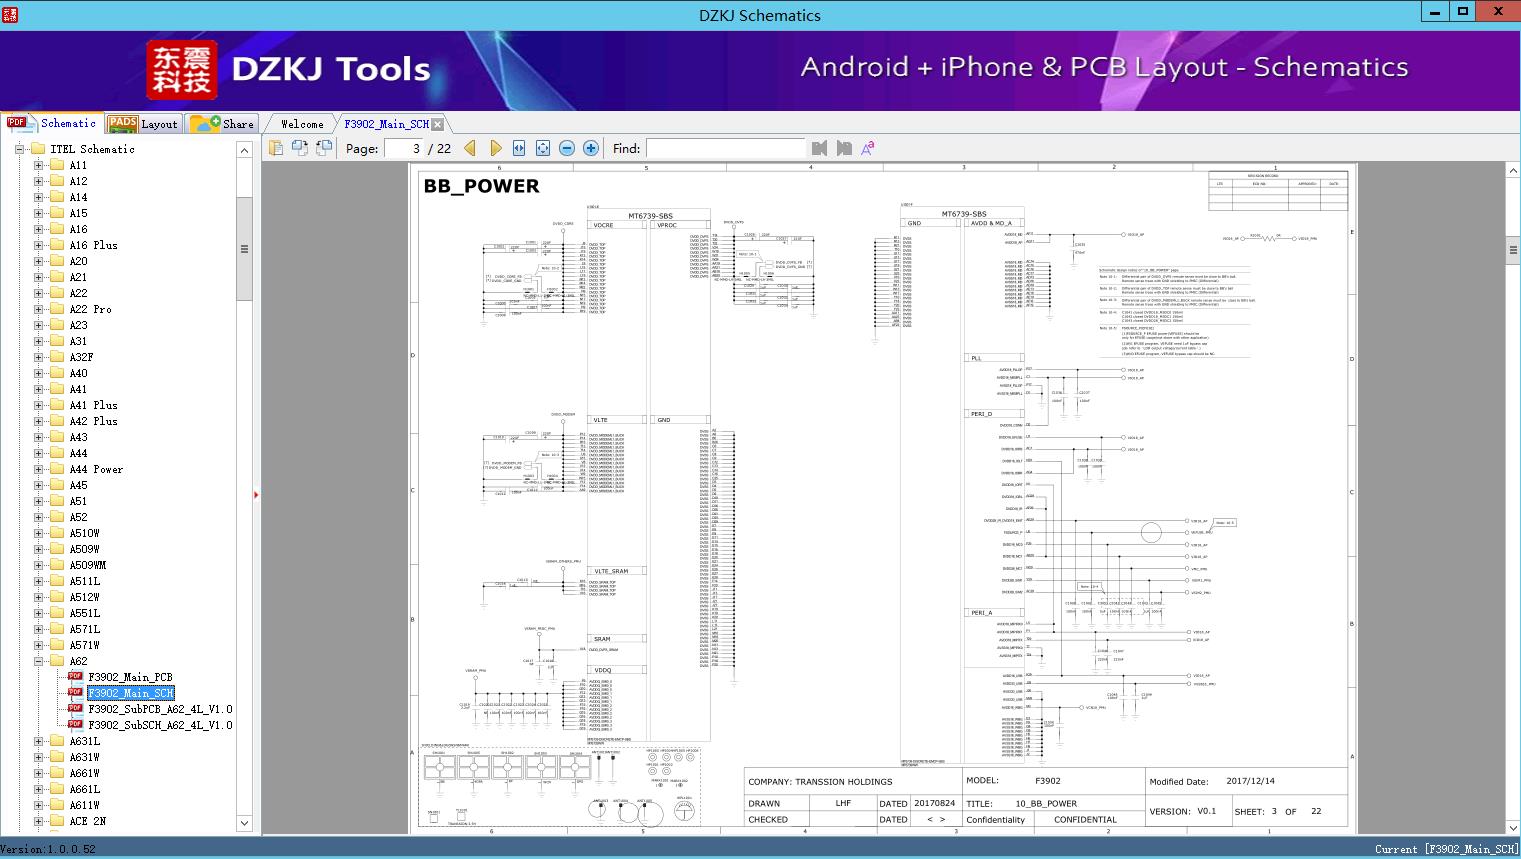
Task: Click the A661W folder icon
Action: point(57,773)
